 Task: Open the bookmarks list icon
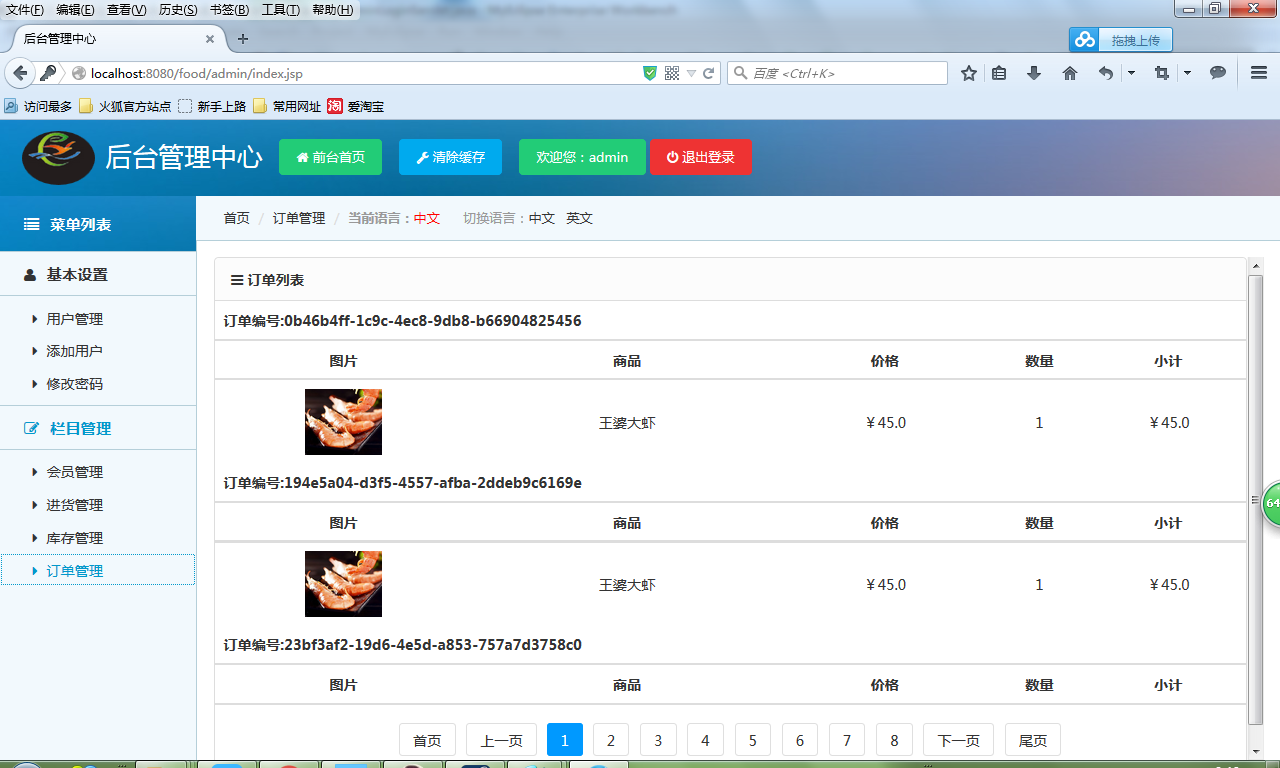click(x=998, y=73)
